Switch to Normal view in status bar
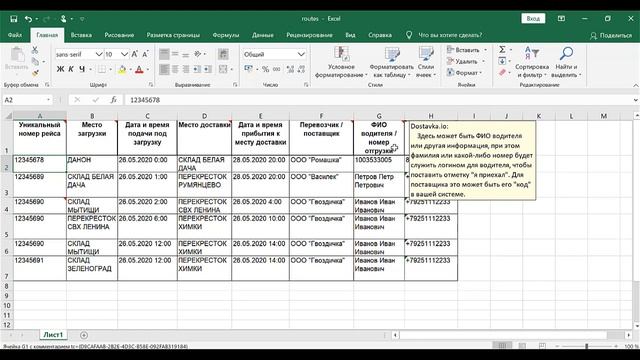Screen dimensions: 640x360 coord(502,346)
